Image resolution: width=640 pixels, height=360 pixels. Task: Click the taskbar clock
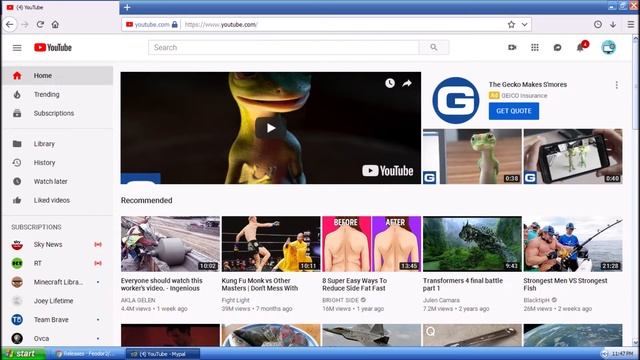622,354
